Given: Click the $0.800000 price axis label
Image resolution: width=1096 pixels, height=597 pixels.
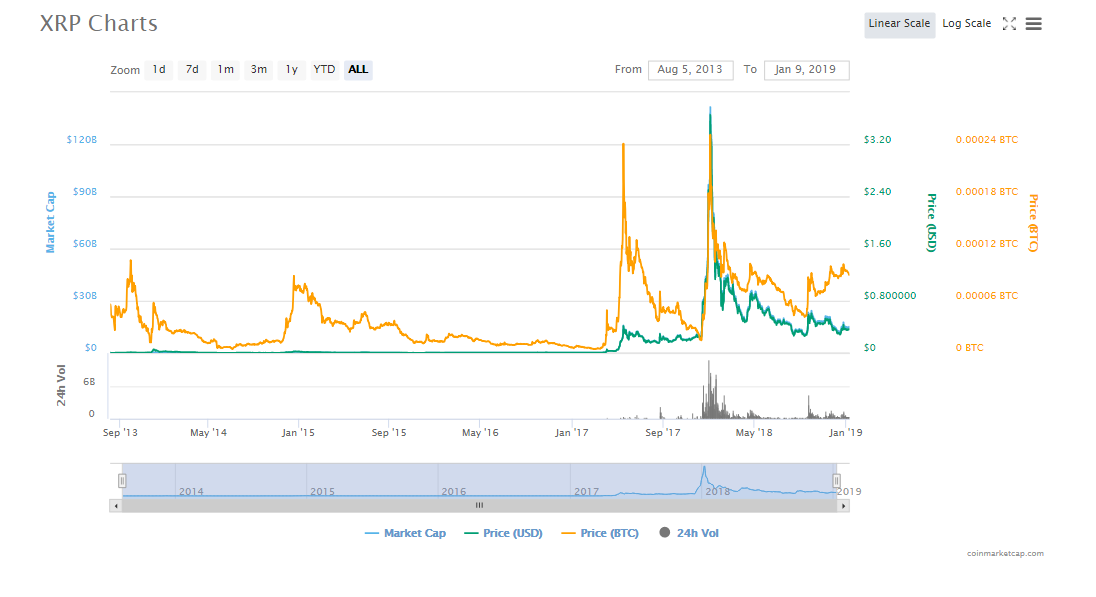Looking at the screenshot, I should (x=890, y=296).
